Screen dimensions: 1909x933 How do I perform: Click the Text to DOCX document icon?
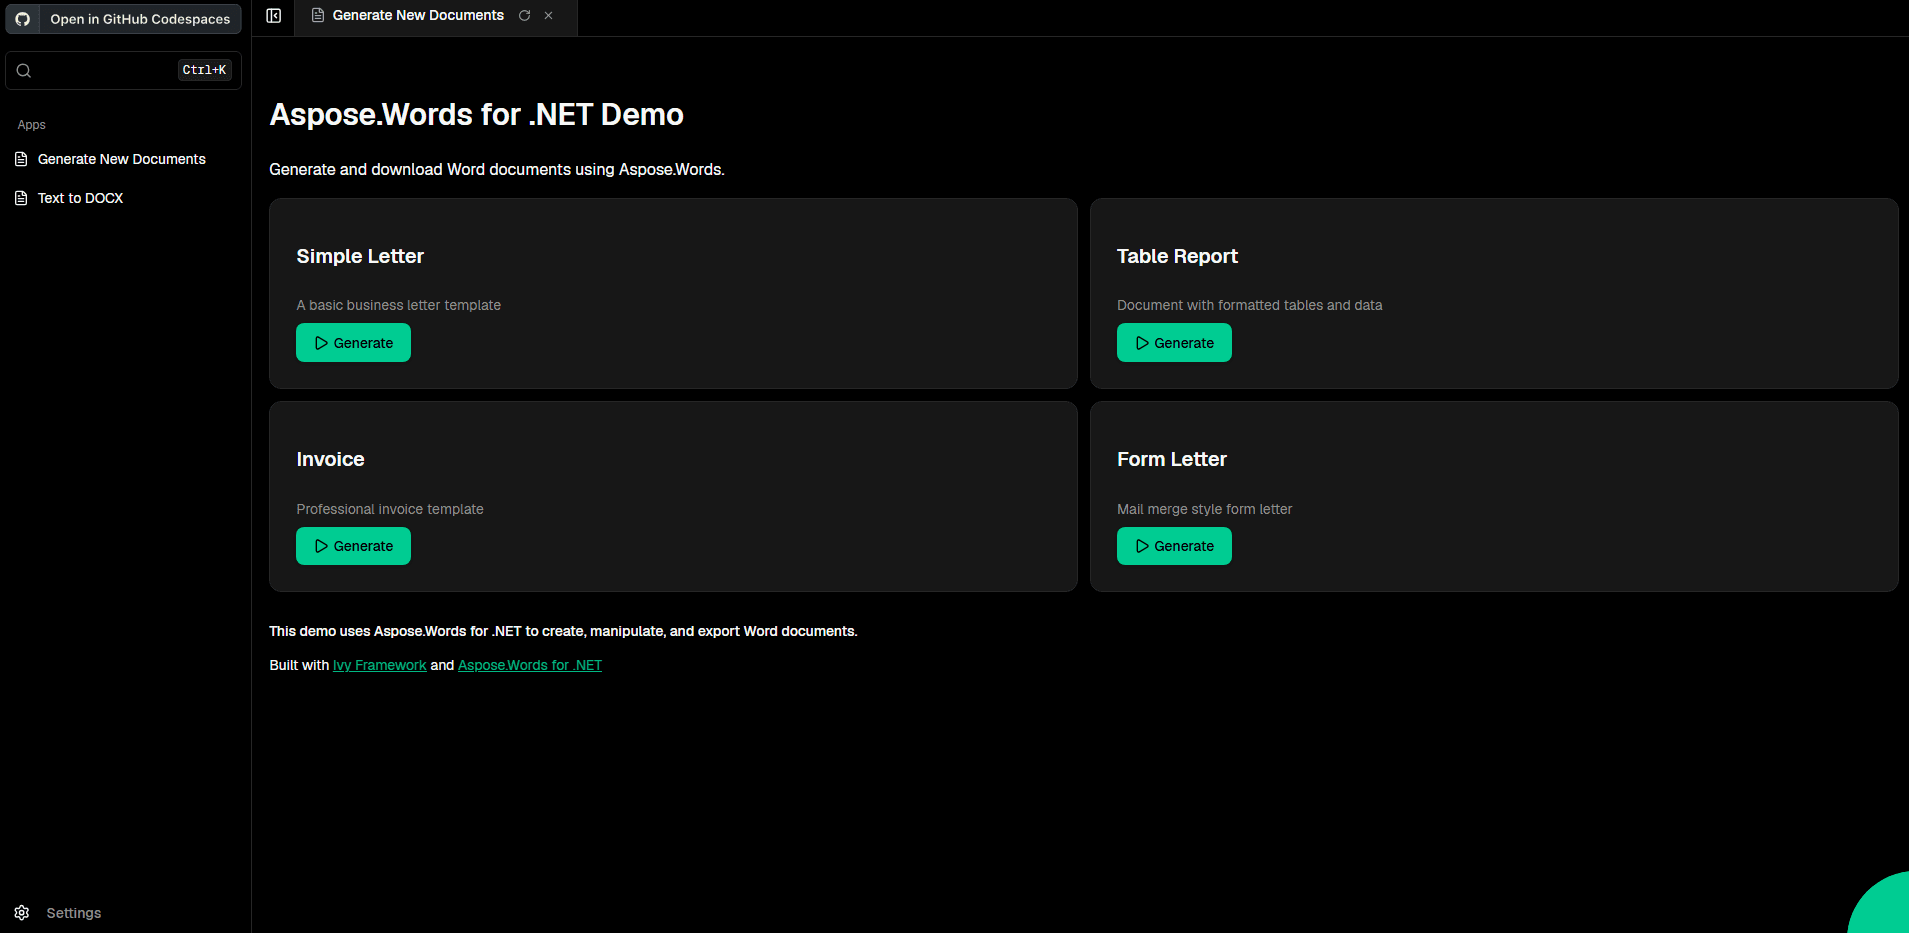(21, 198)
